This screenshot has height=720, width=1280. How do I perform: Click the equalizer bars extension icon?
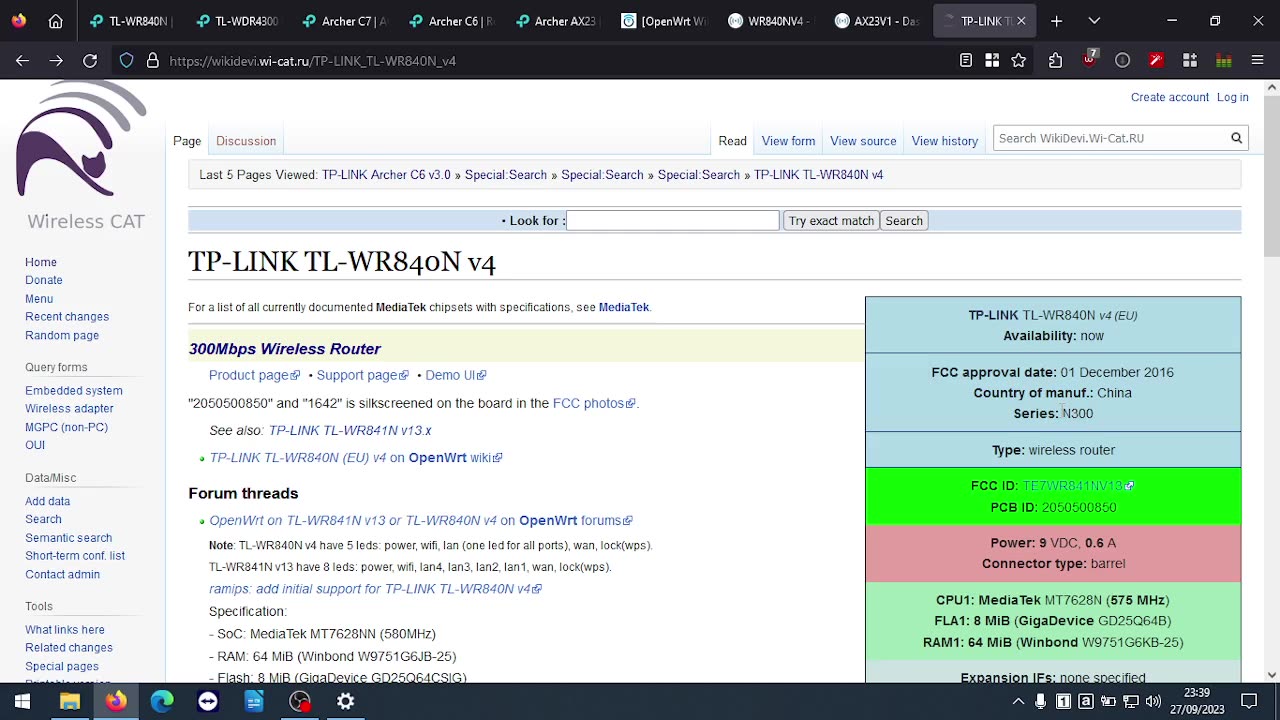1223,61
